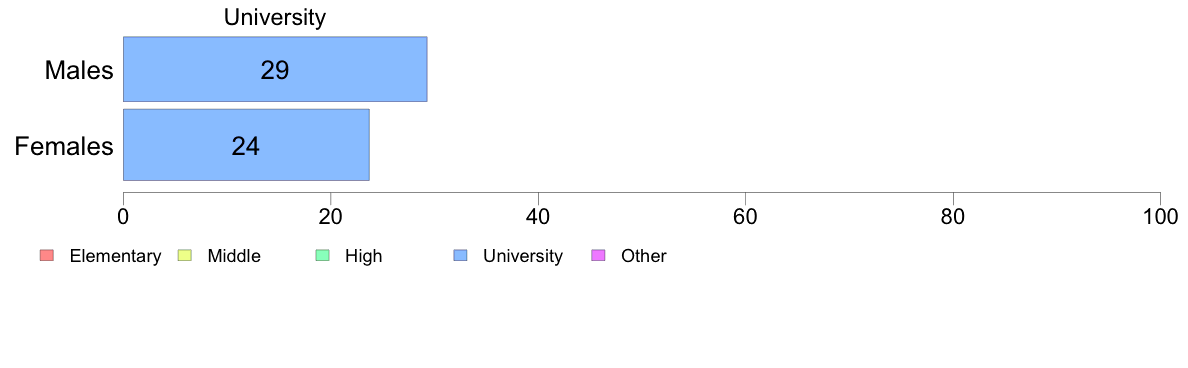
Task: Click the High green legend swatch
Action: 320,256
